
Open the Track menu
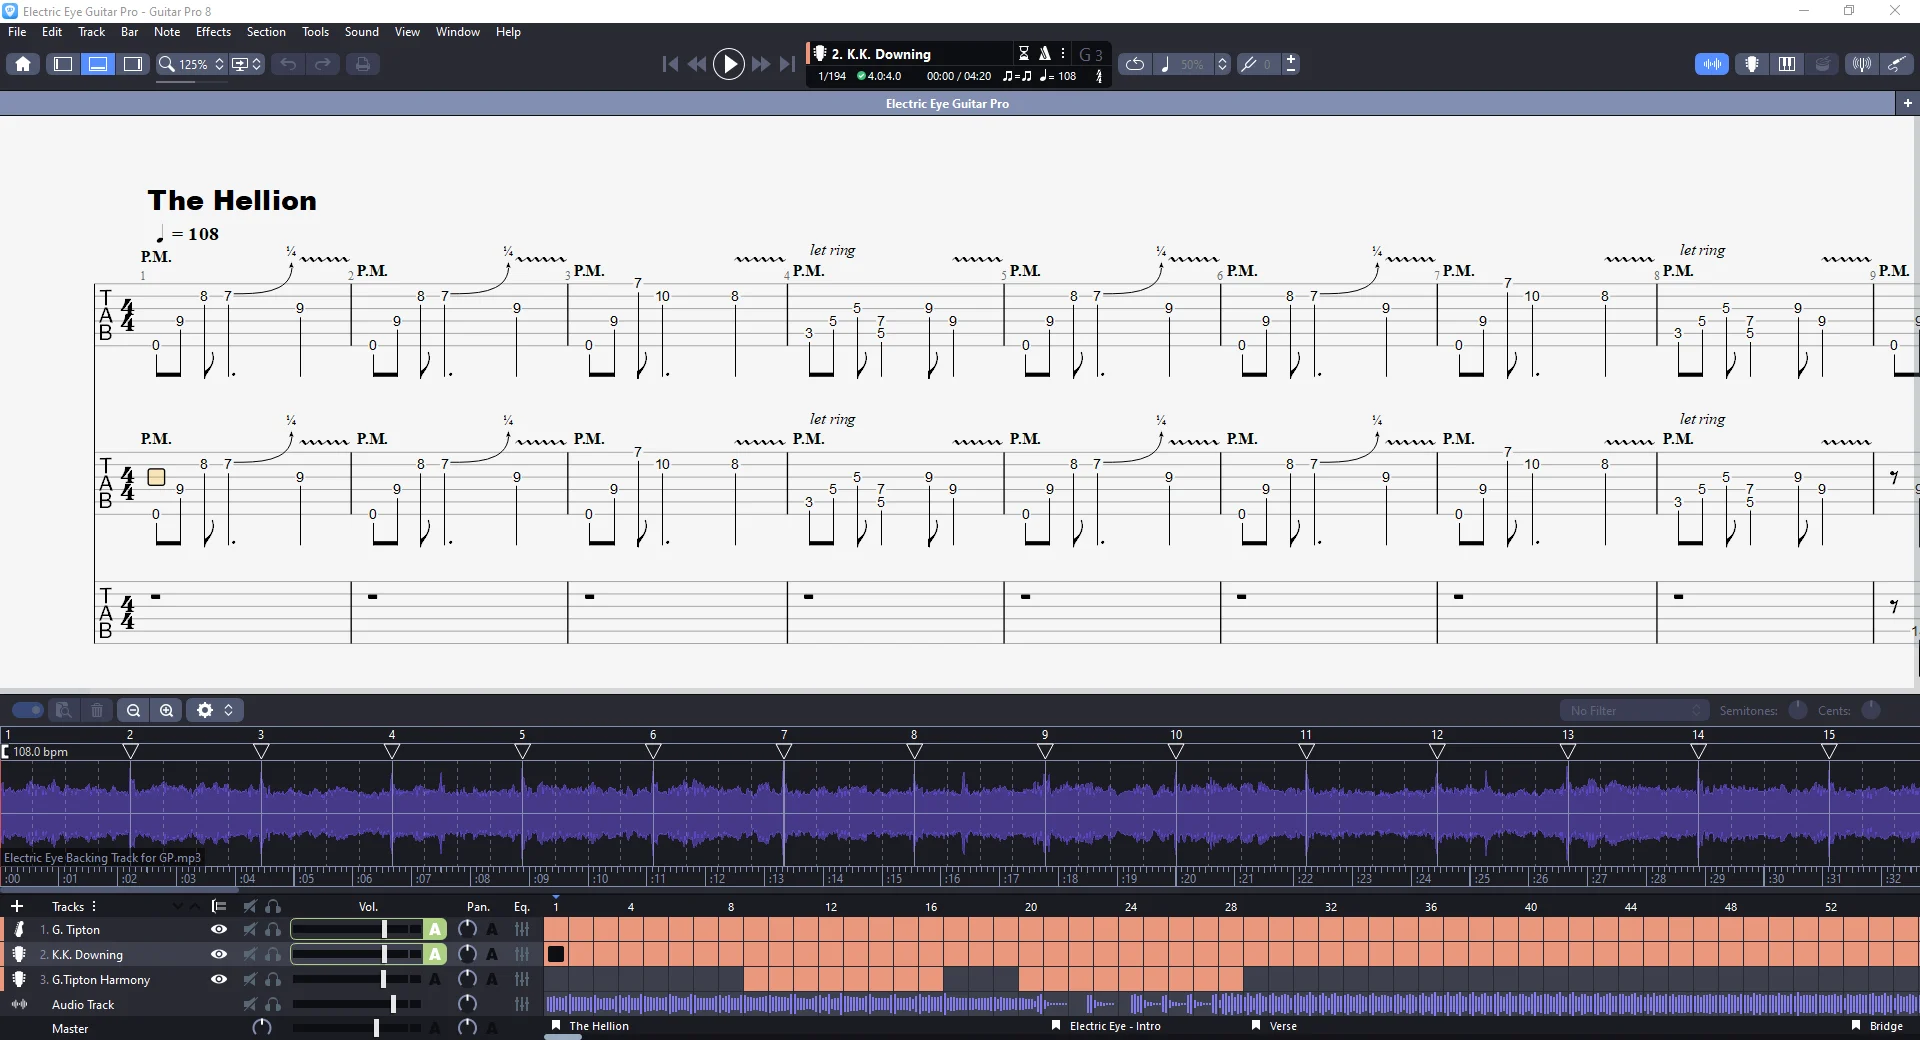coord(91,32)
